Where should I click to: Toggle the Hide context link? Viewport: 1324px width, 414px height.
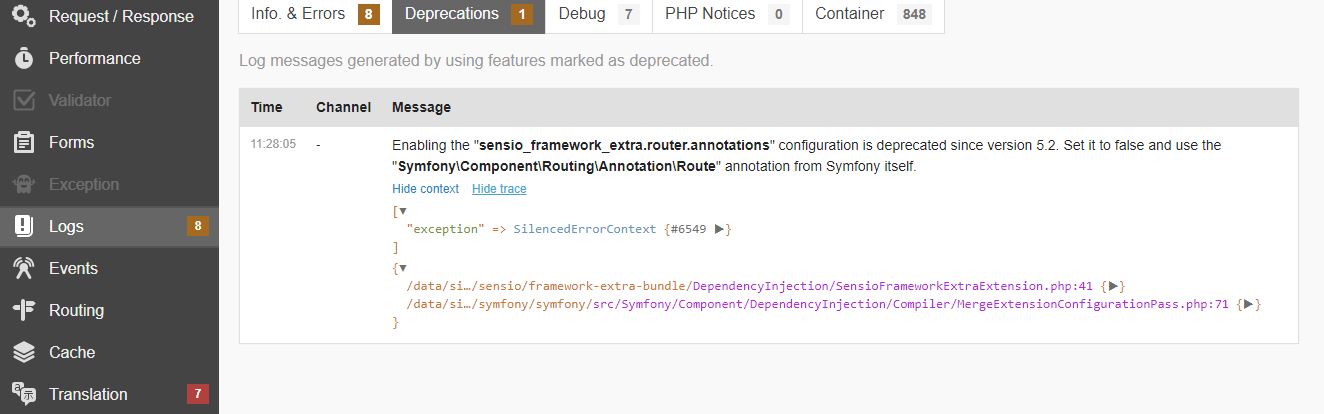click(425, 189)
